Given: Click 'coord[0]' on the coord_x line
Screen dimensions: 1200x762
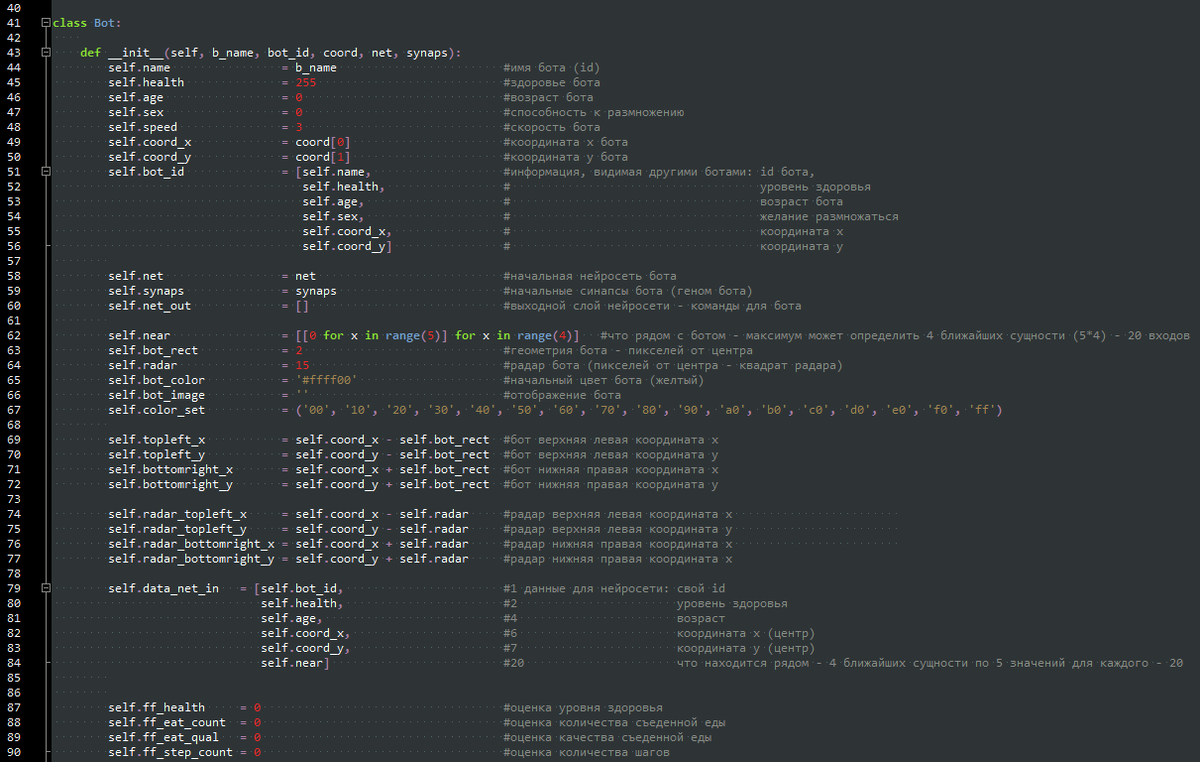Looking at the screenshot, I should [323, 142].
